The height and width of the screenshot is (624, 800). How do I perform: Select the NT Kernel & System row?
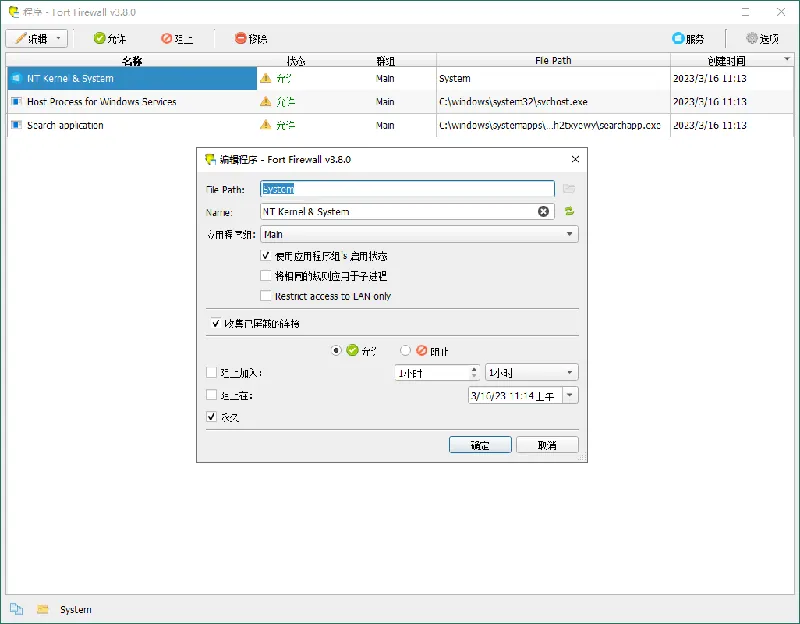[x=400, y=78]
